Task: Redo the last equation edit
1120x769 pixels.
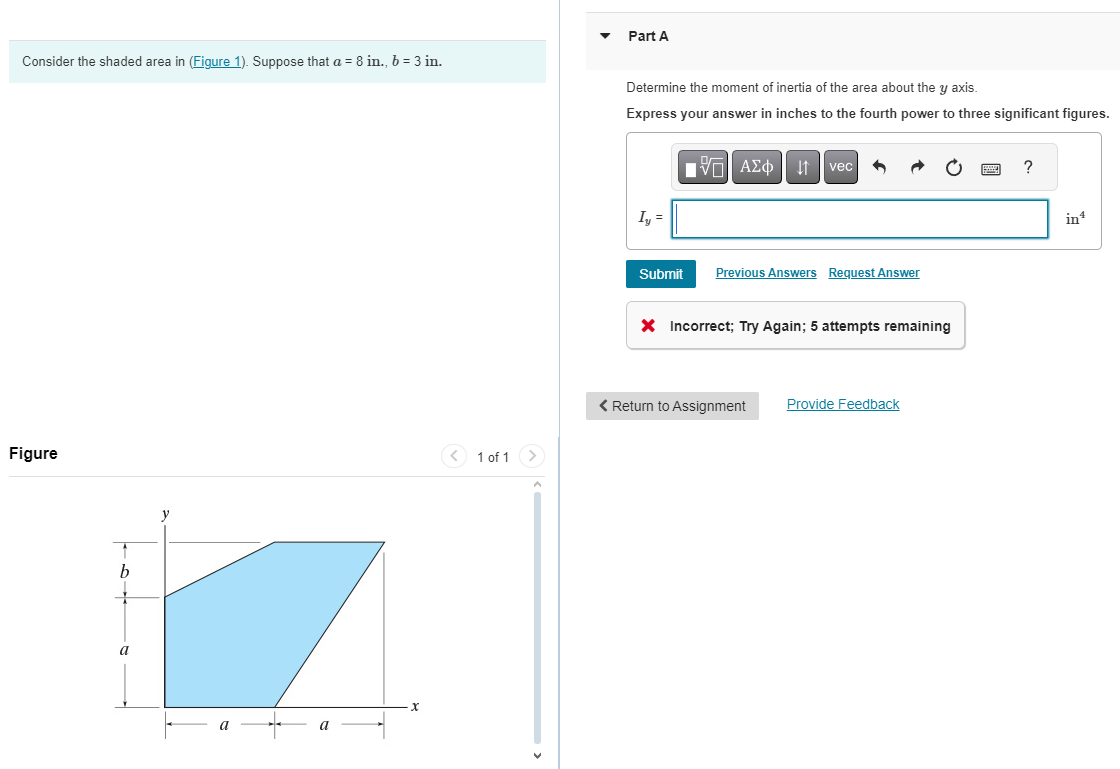Action: point(916,167)
